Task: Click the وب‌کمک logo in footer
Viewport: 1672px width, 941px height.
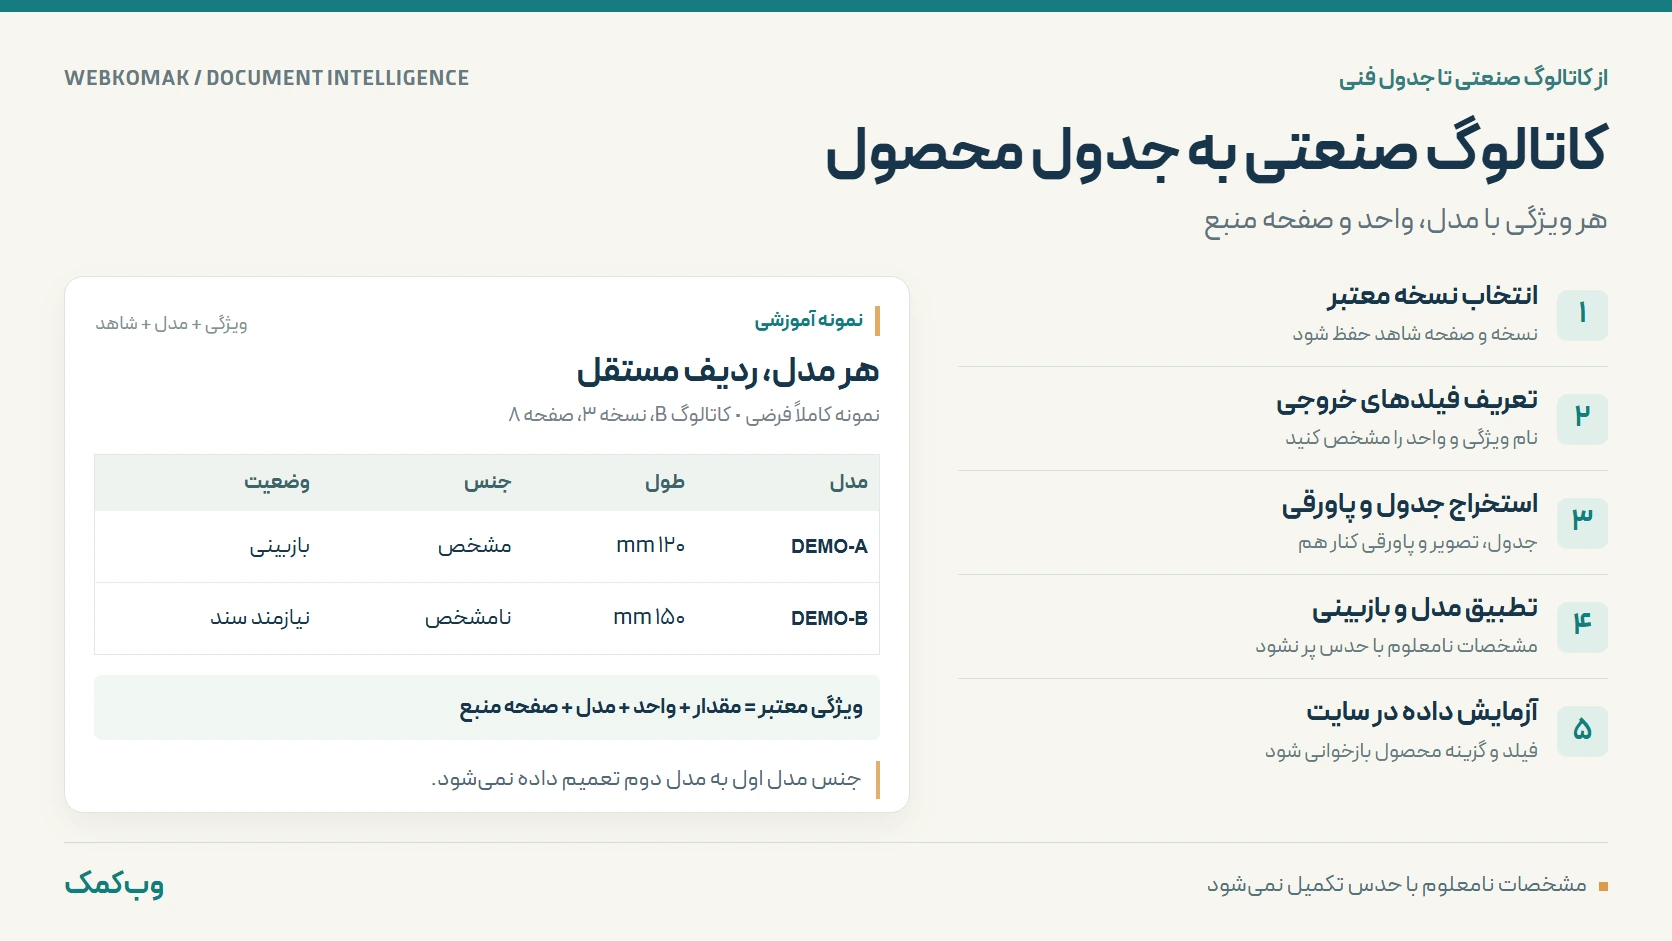Action: click(114, 884)
